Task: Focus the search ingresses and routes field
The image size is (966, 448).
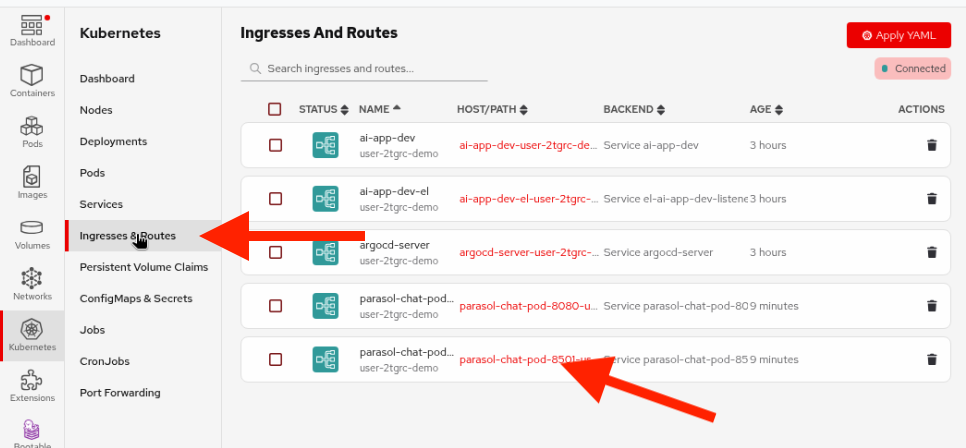Action: (x=370, y=69)
